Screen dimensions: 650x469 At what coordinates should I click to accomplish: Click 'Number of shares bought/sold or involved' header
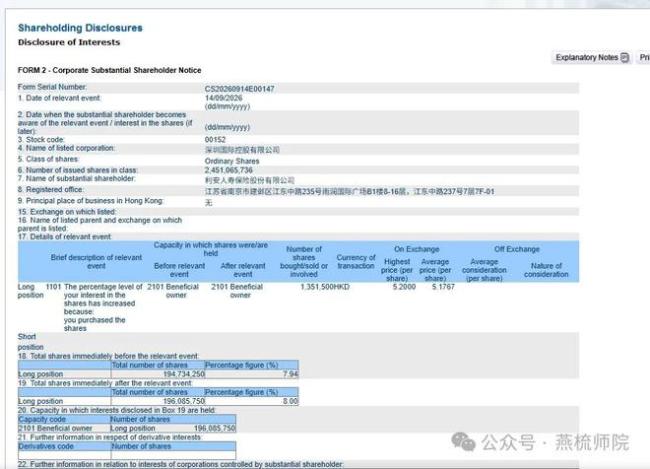304,262
